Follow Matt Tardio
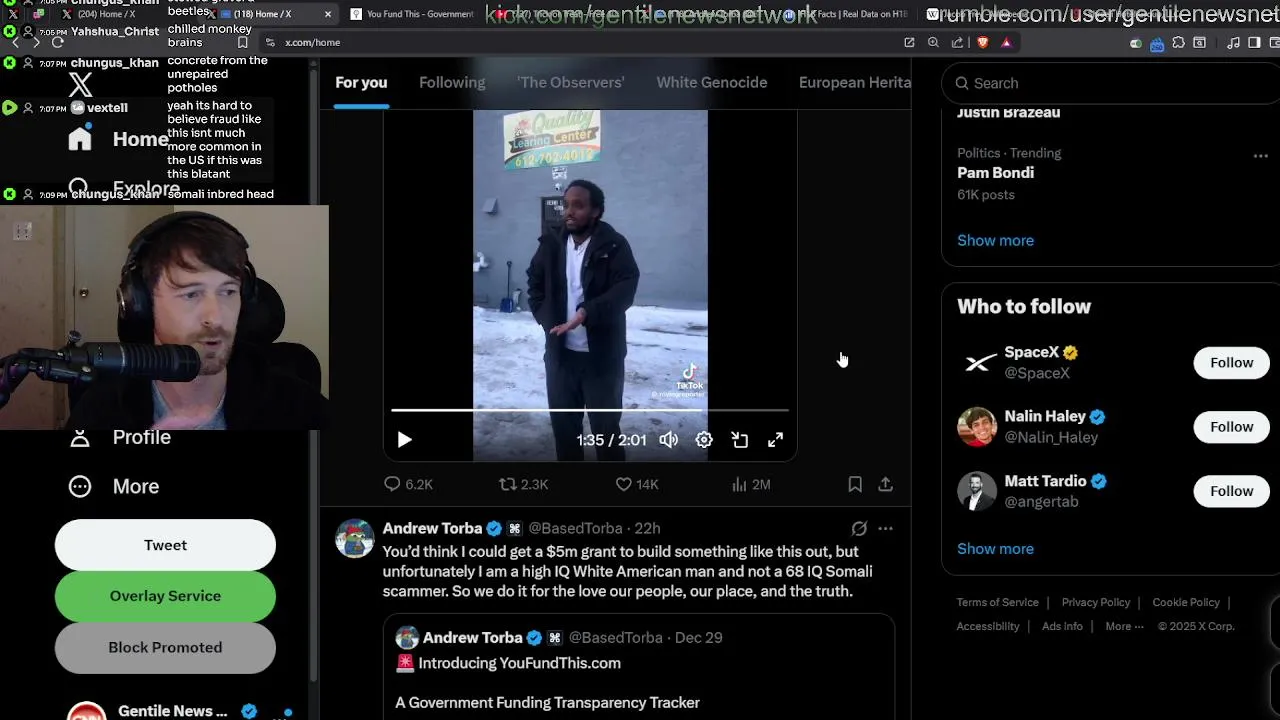 click(1231, 491)
